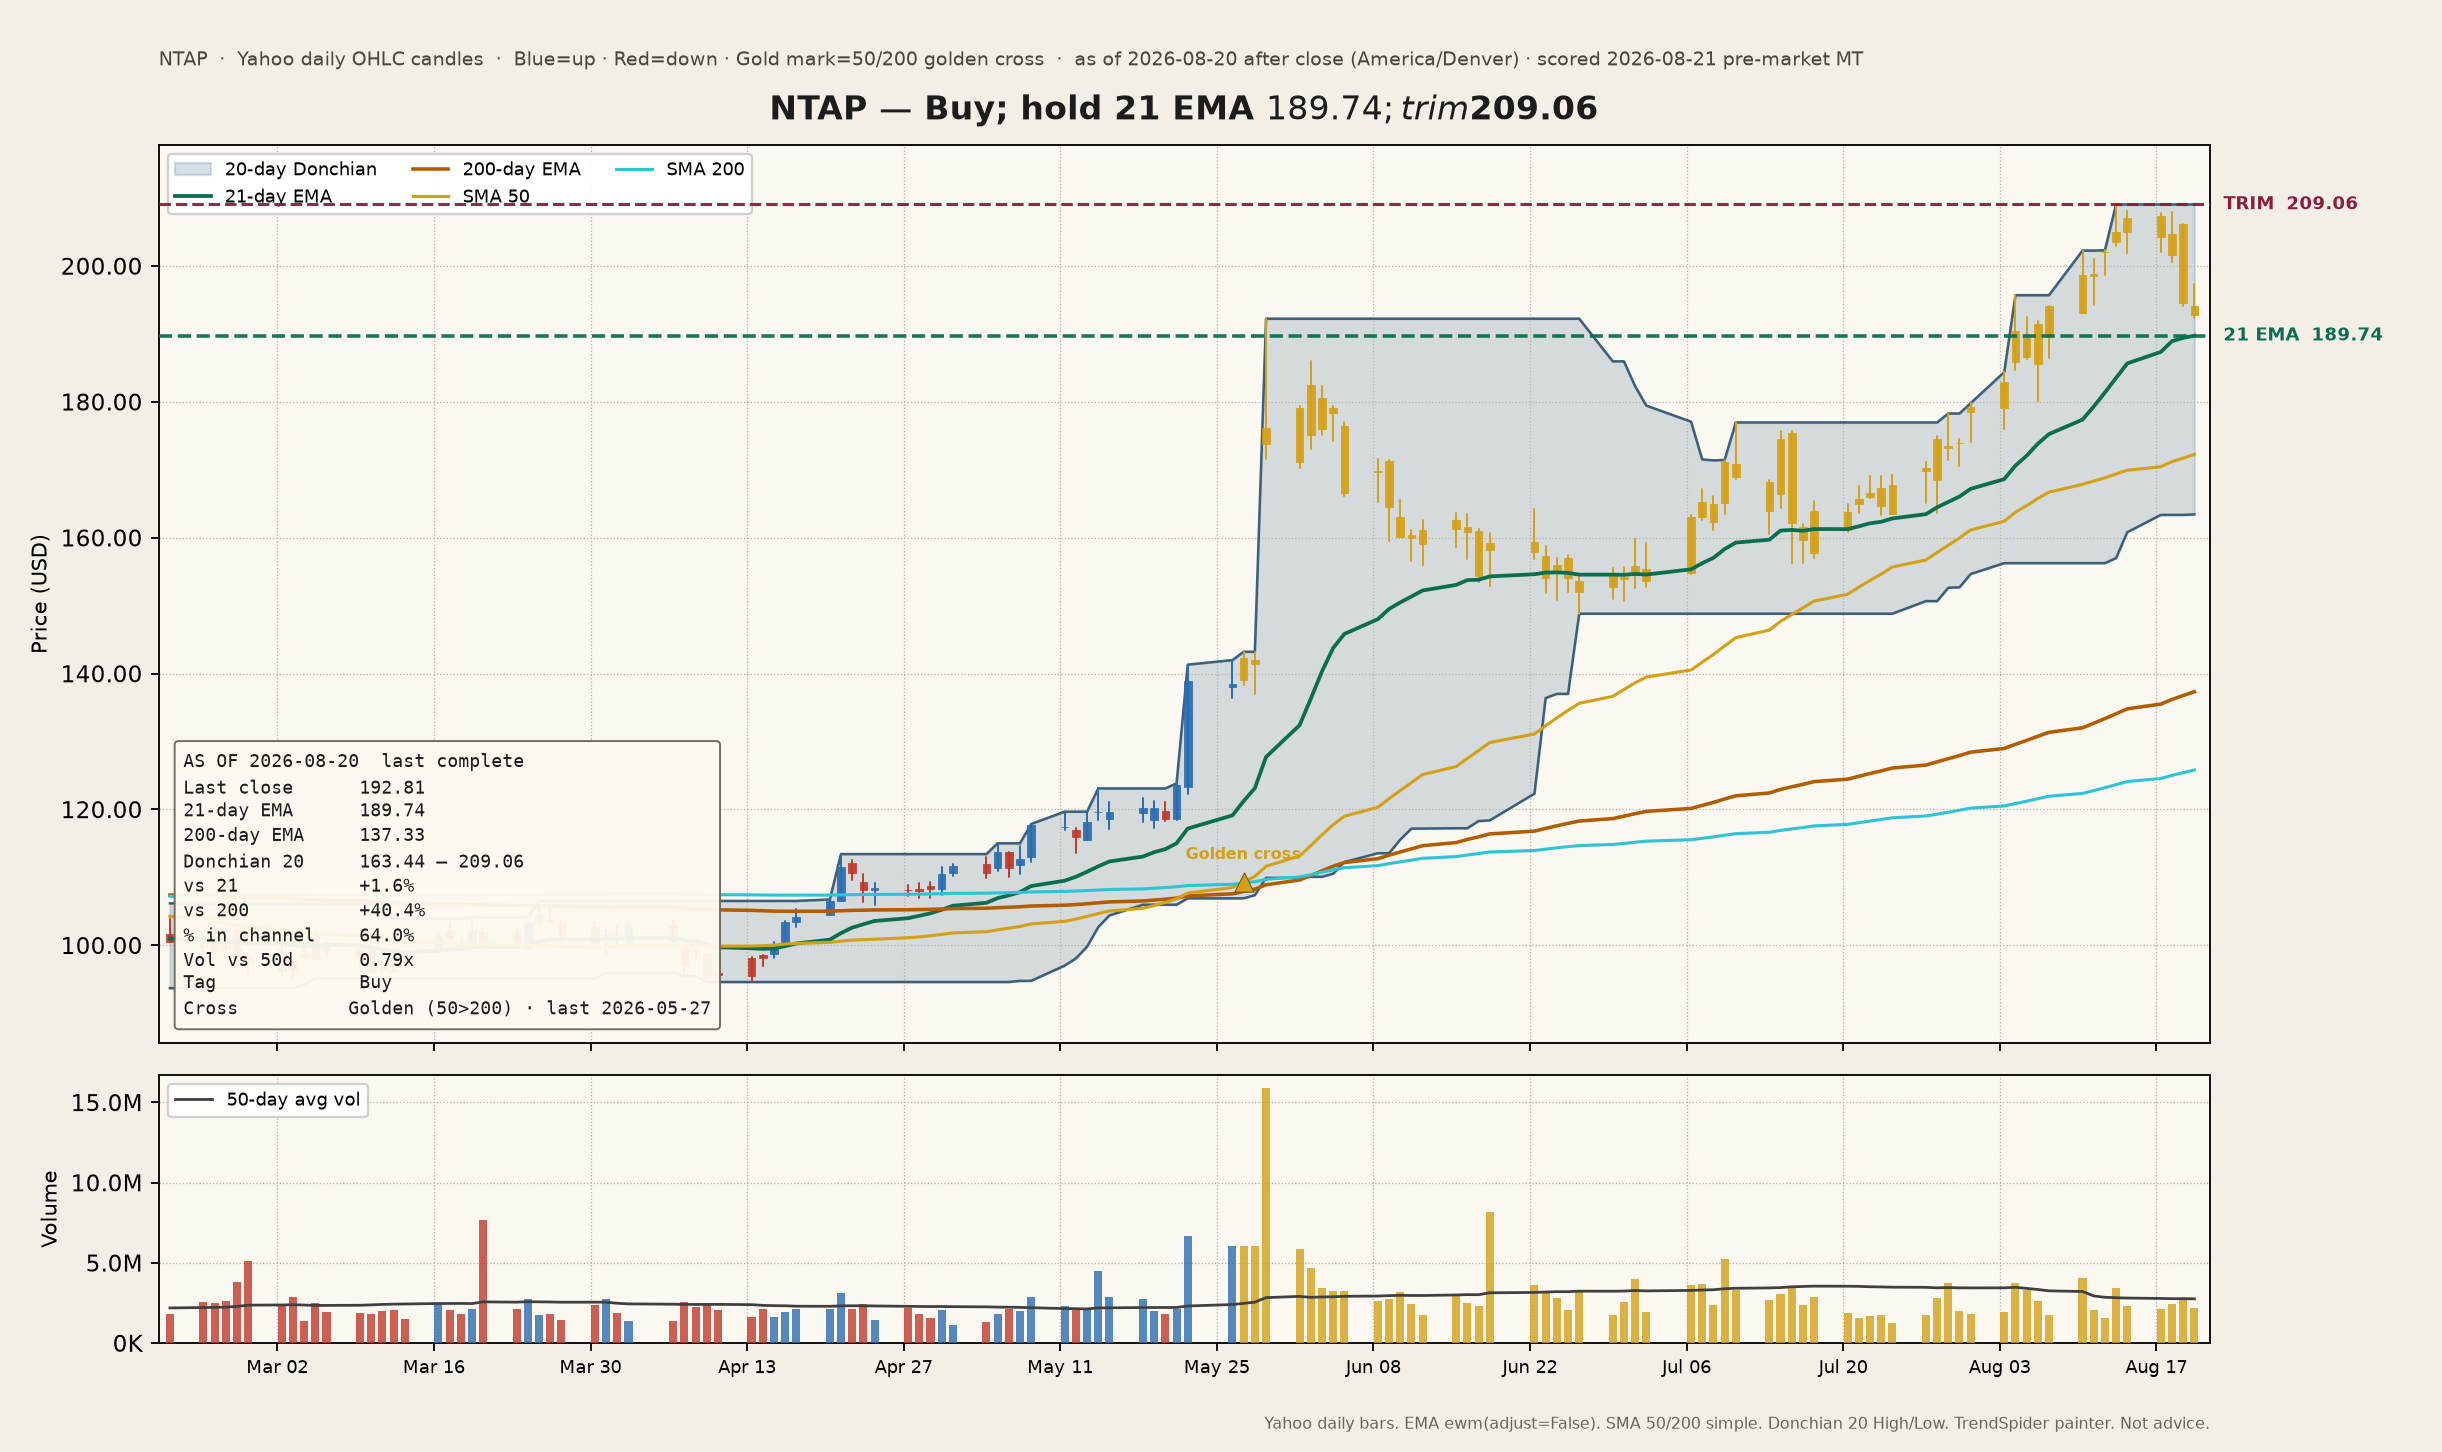Click the 'Mar 02' date label
2442x1452 pixels.
coord(277,1367)
